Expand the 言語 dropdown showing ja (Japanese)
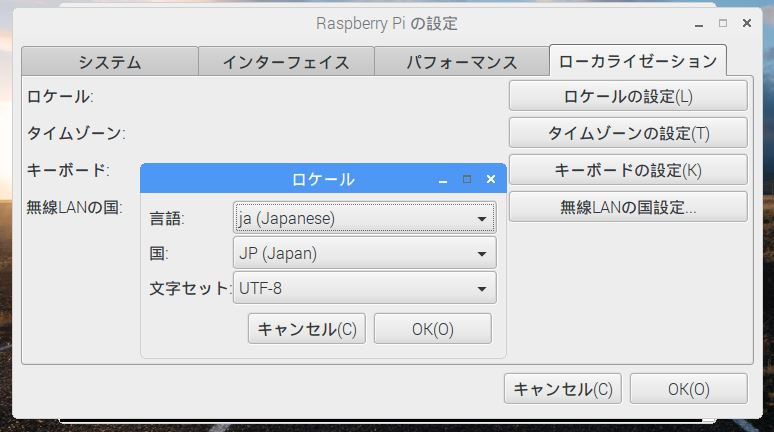Viewport: 774px width, 432px height. point(365,218)
